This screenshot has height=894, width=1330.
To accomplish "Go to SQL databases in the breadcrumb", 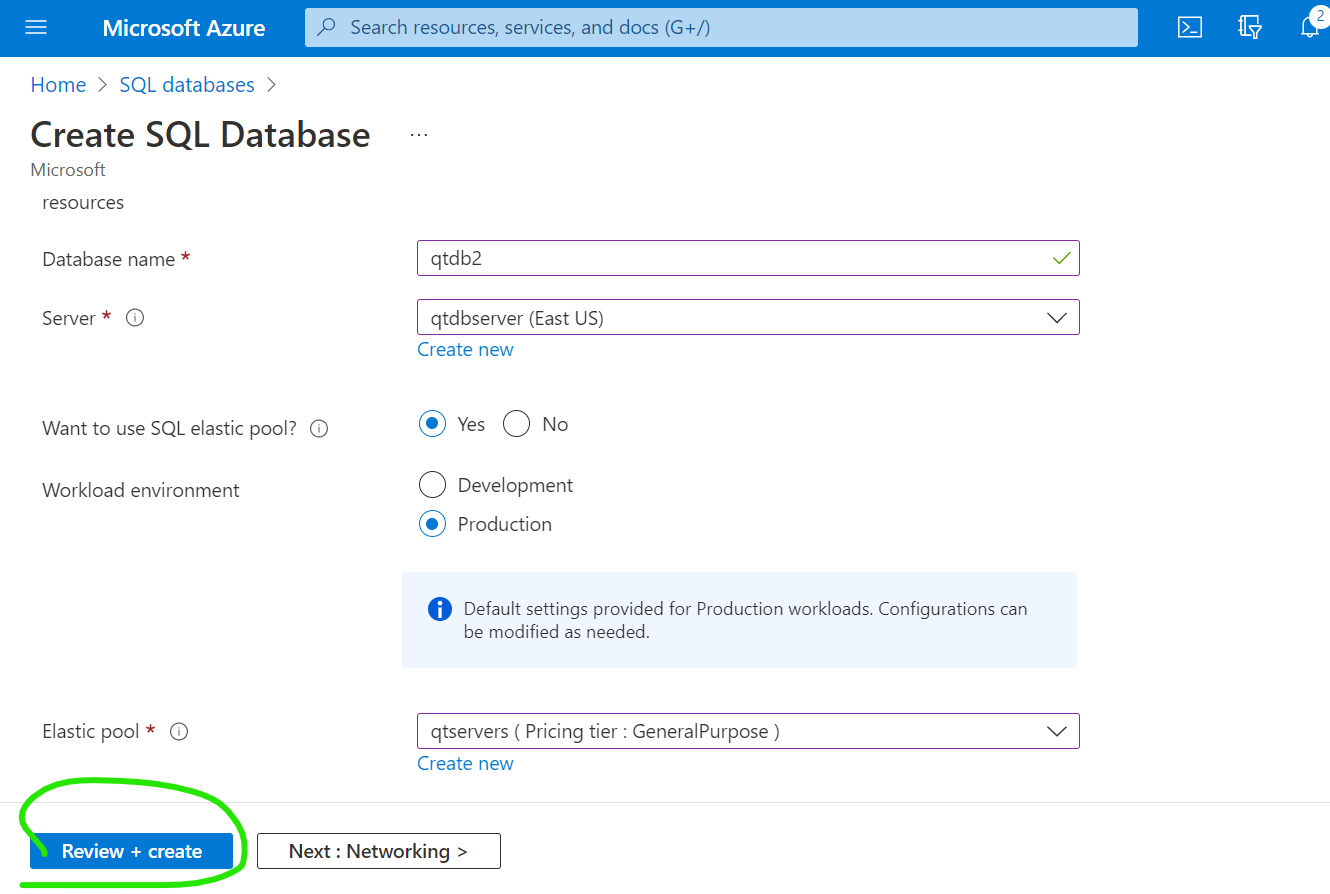I will pos(187,85).
